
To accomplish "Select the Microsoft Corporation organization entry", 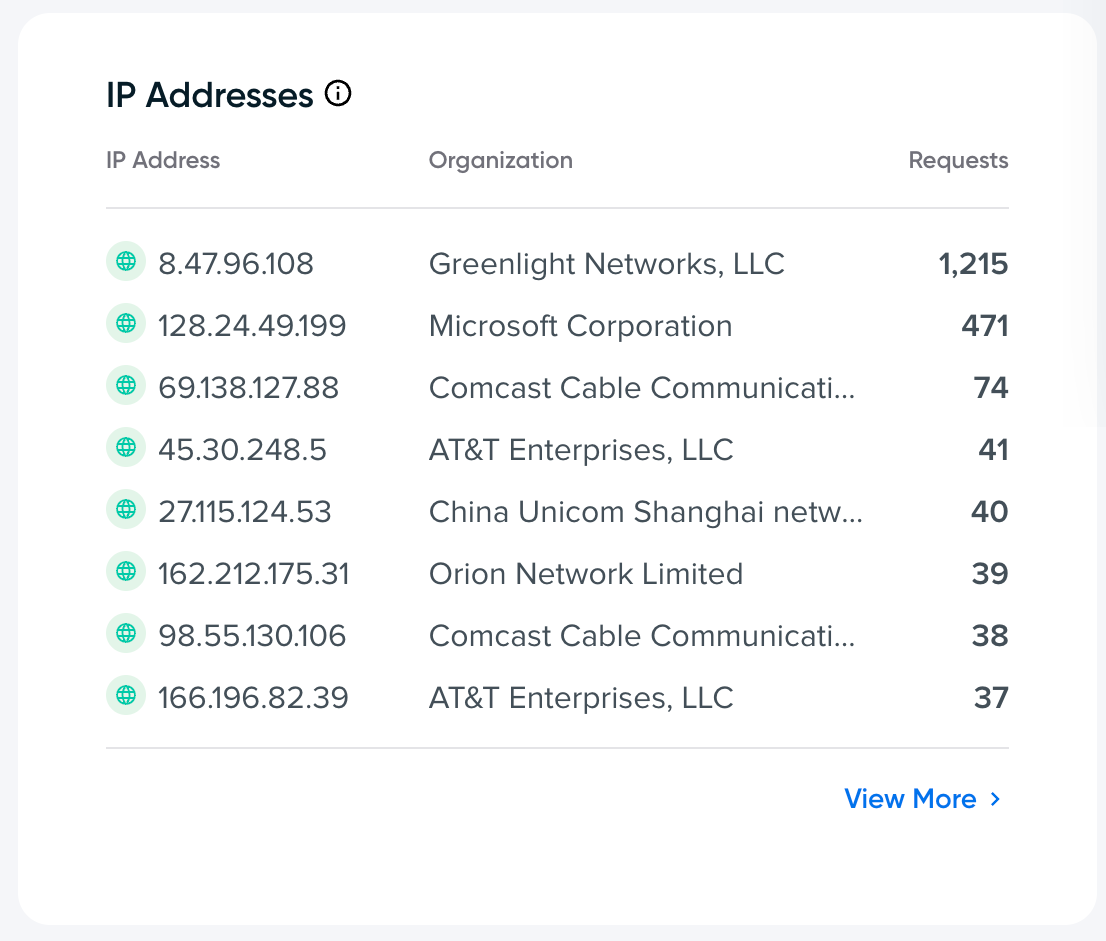I will (580, 326).
